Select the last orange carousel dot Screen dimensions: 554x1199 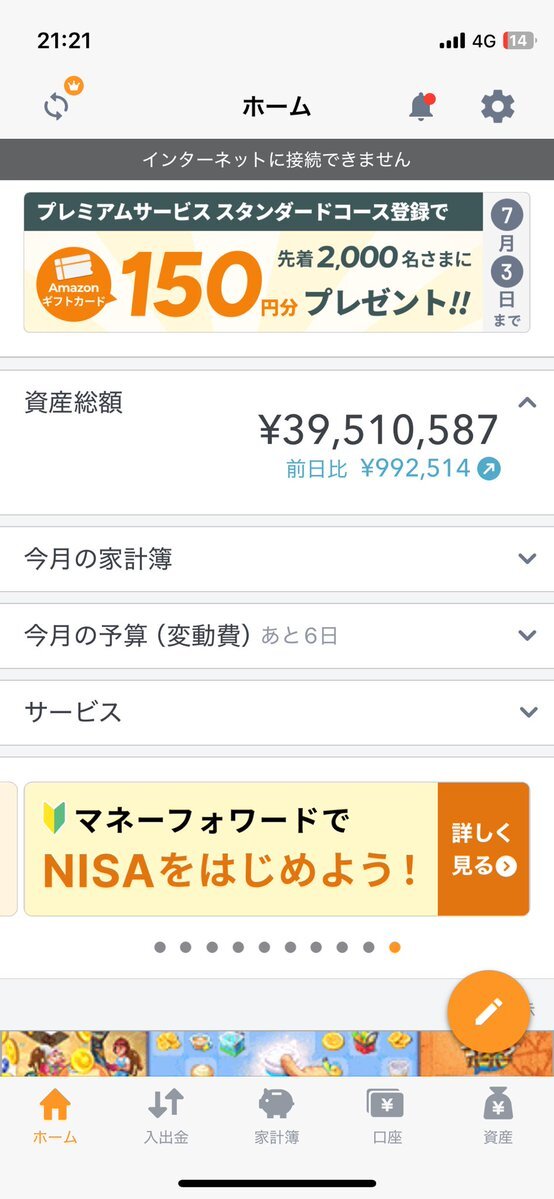395,947
